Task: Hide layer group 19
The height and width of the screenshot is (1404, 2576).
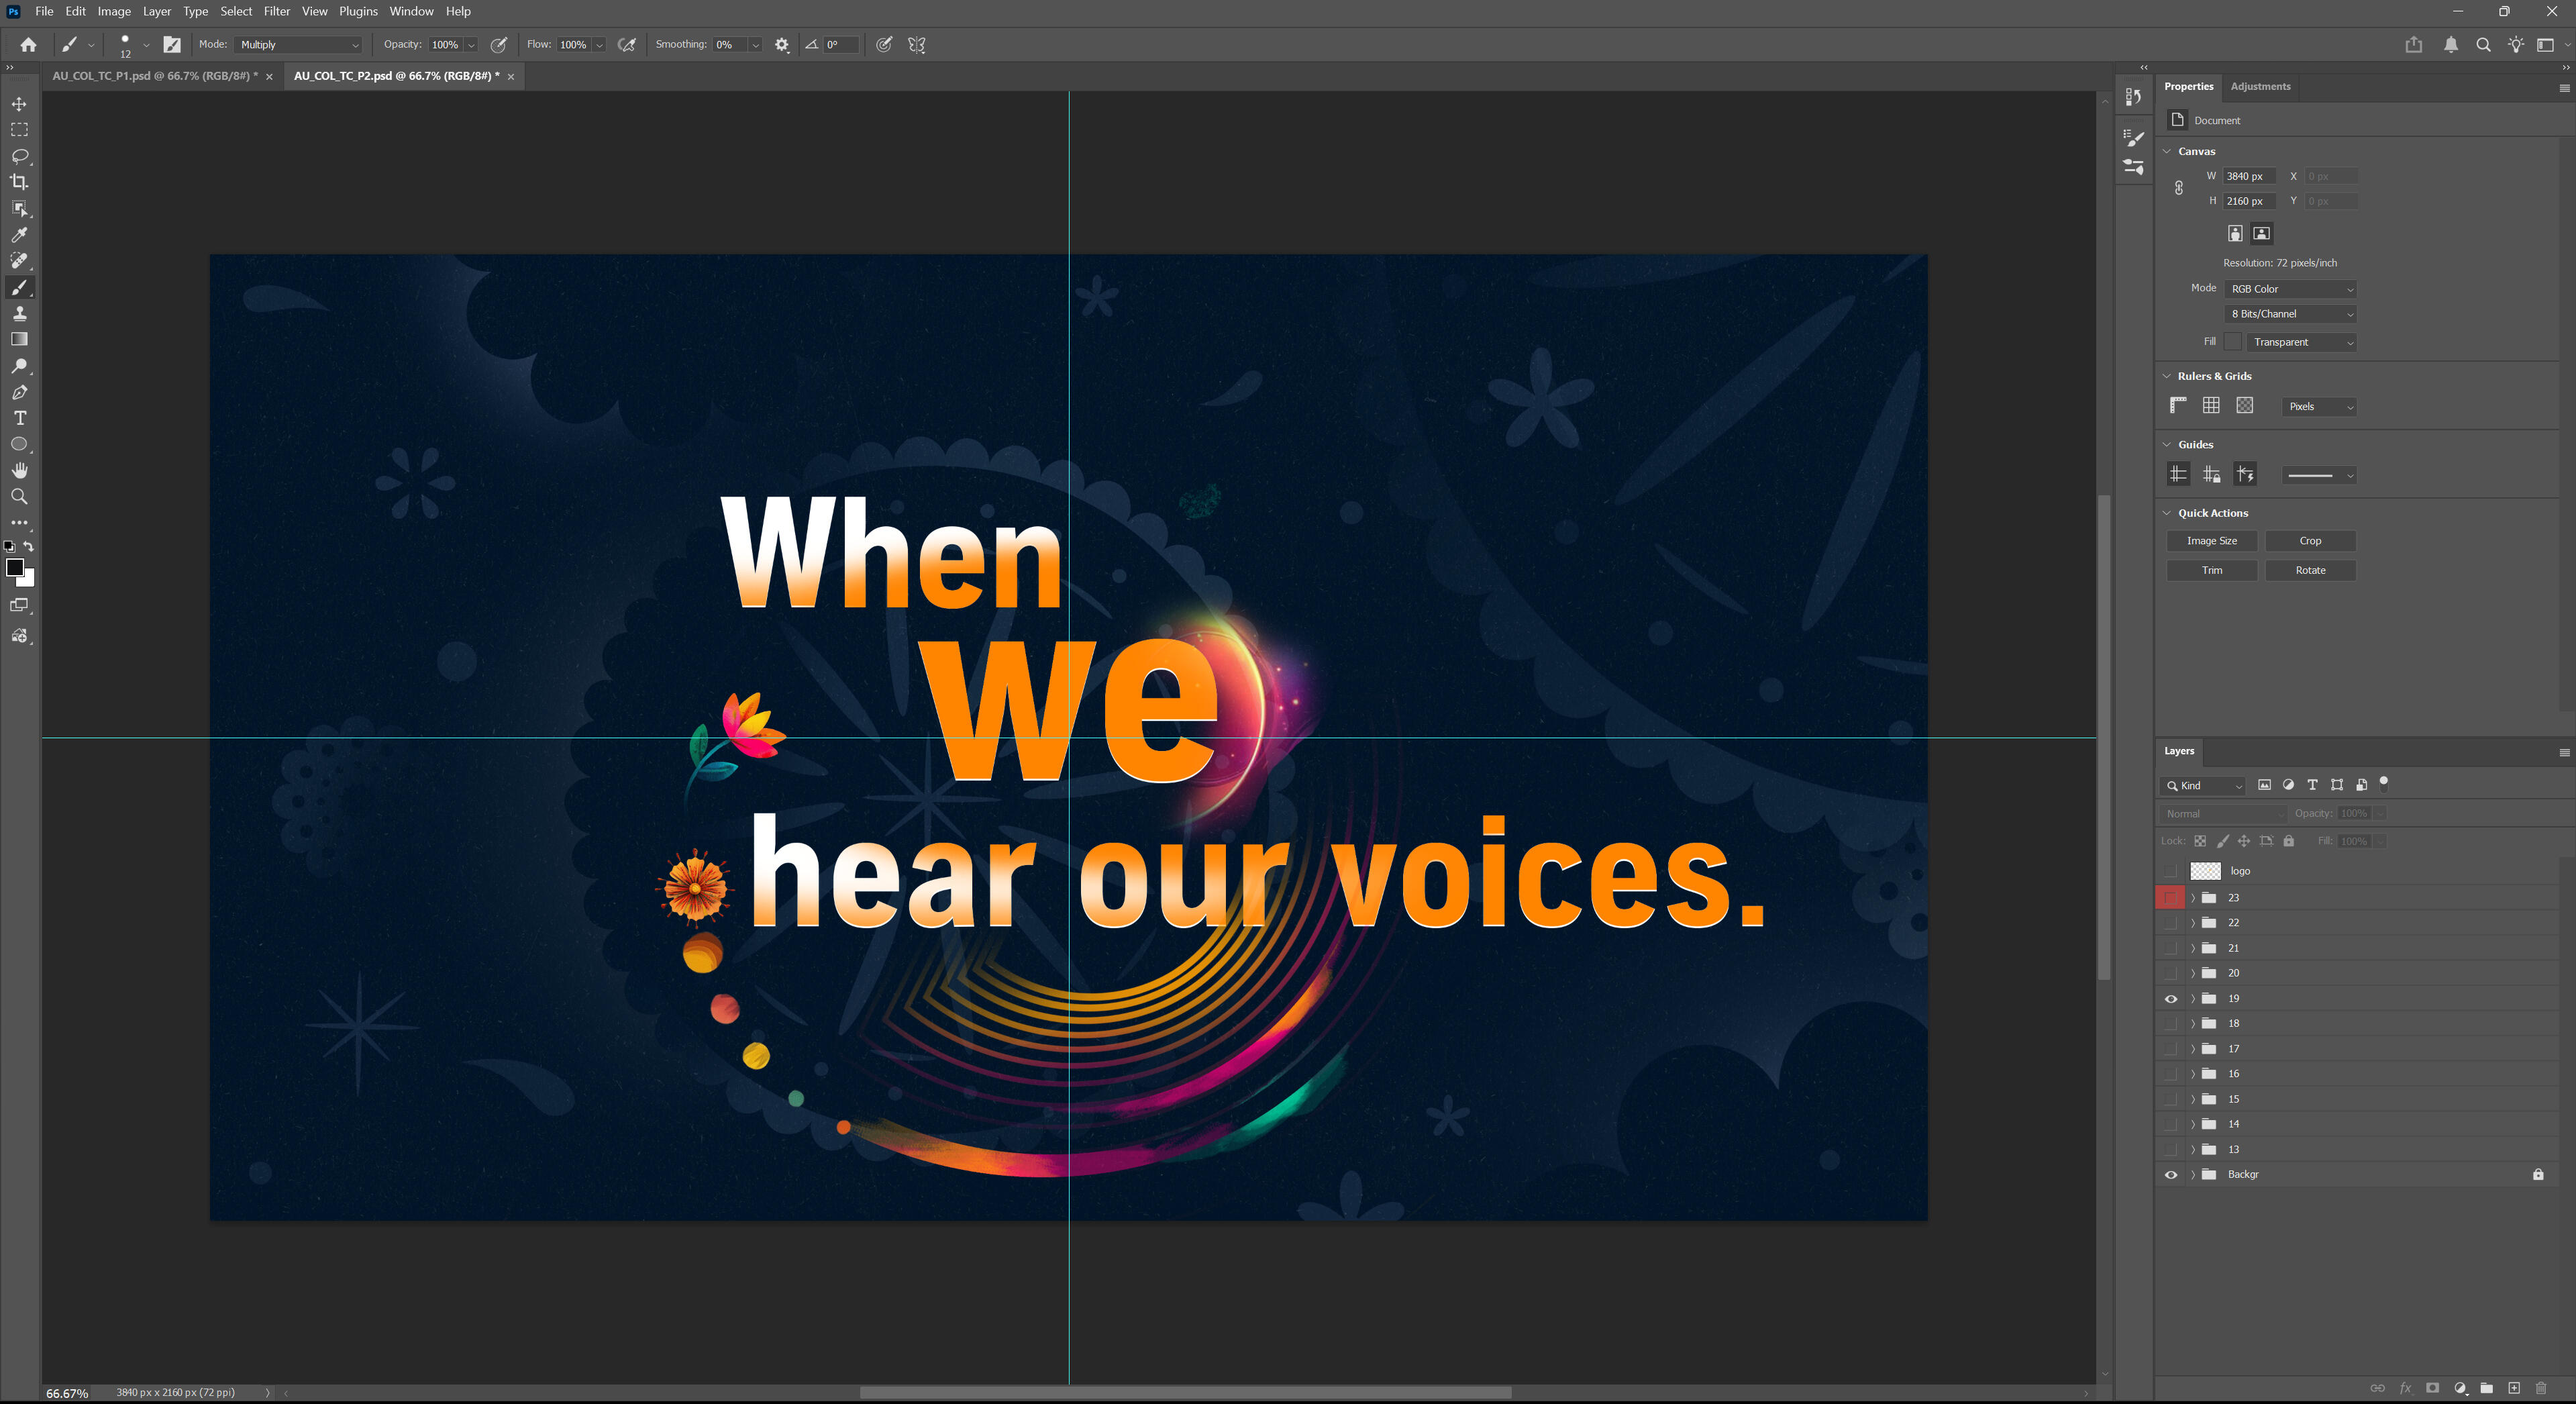Action: (x=2170, y=998)
